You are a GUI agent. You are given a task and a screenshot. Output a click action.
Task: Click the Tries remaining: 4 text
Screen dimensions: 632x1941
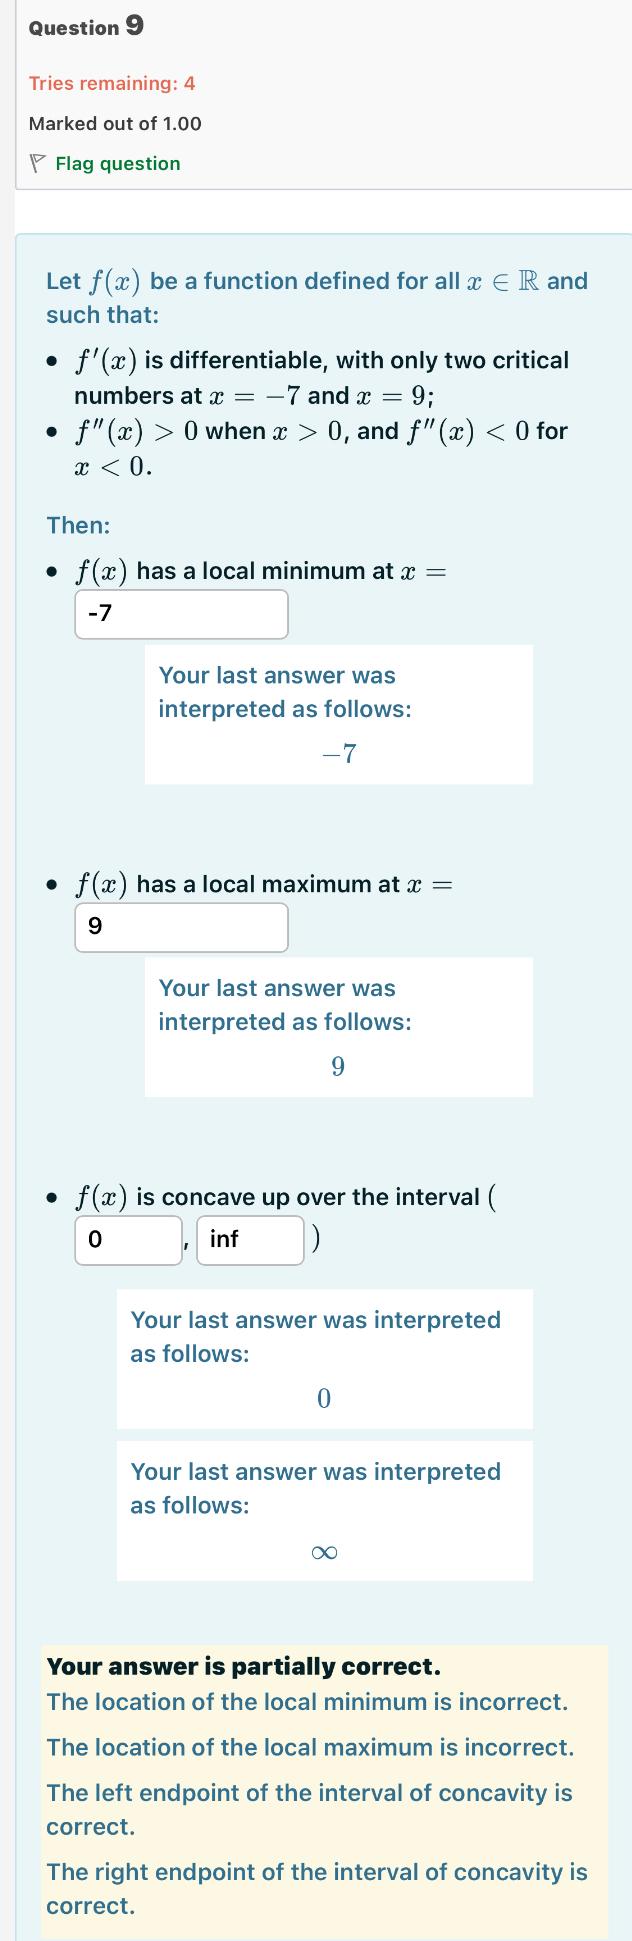point(113,83)
